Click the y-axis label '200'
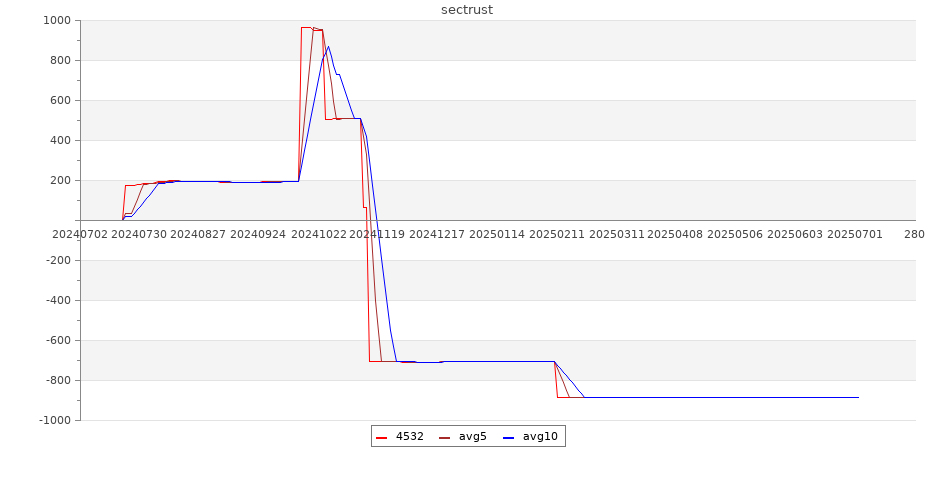935x500 pixels. point(61,180)
